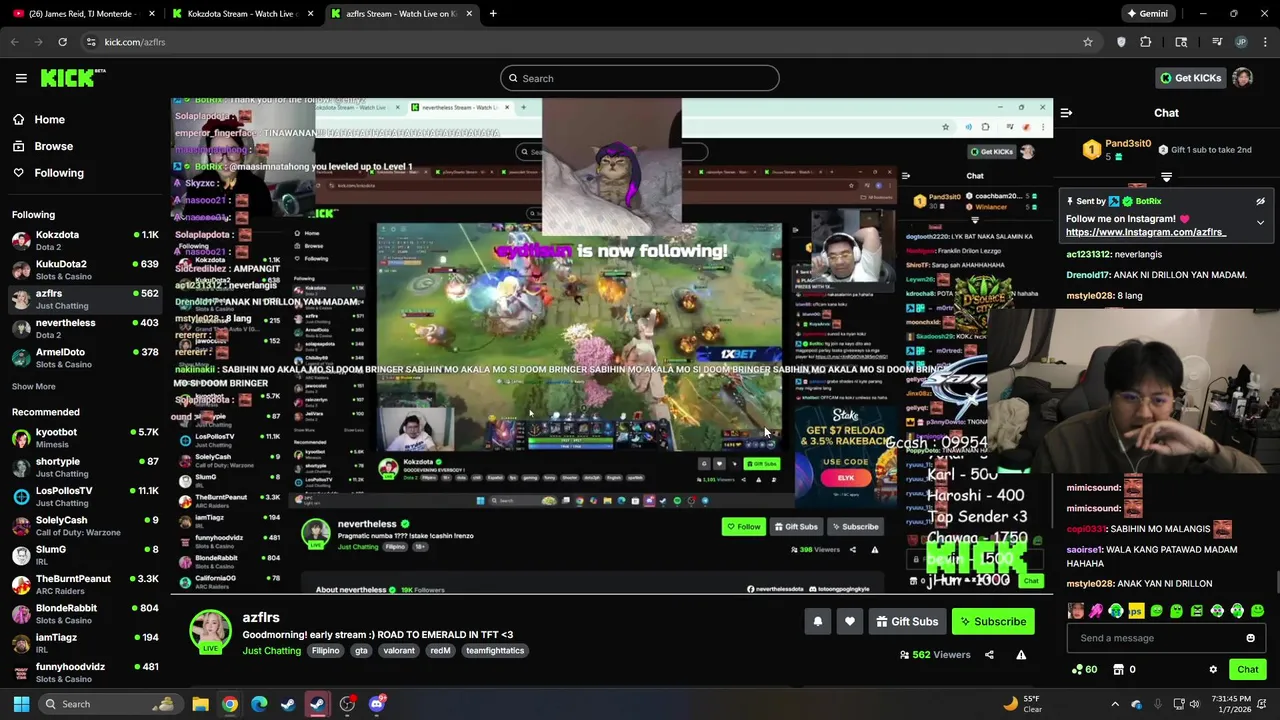Open media controls icon in Chrome toolbar
This screenshot has width=1280, height=720.
[1216, 42]
